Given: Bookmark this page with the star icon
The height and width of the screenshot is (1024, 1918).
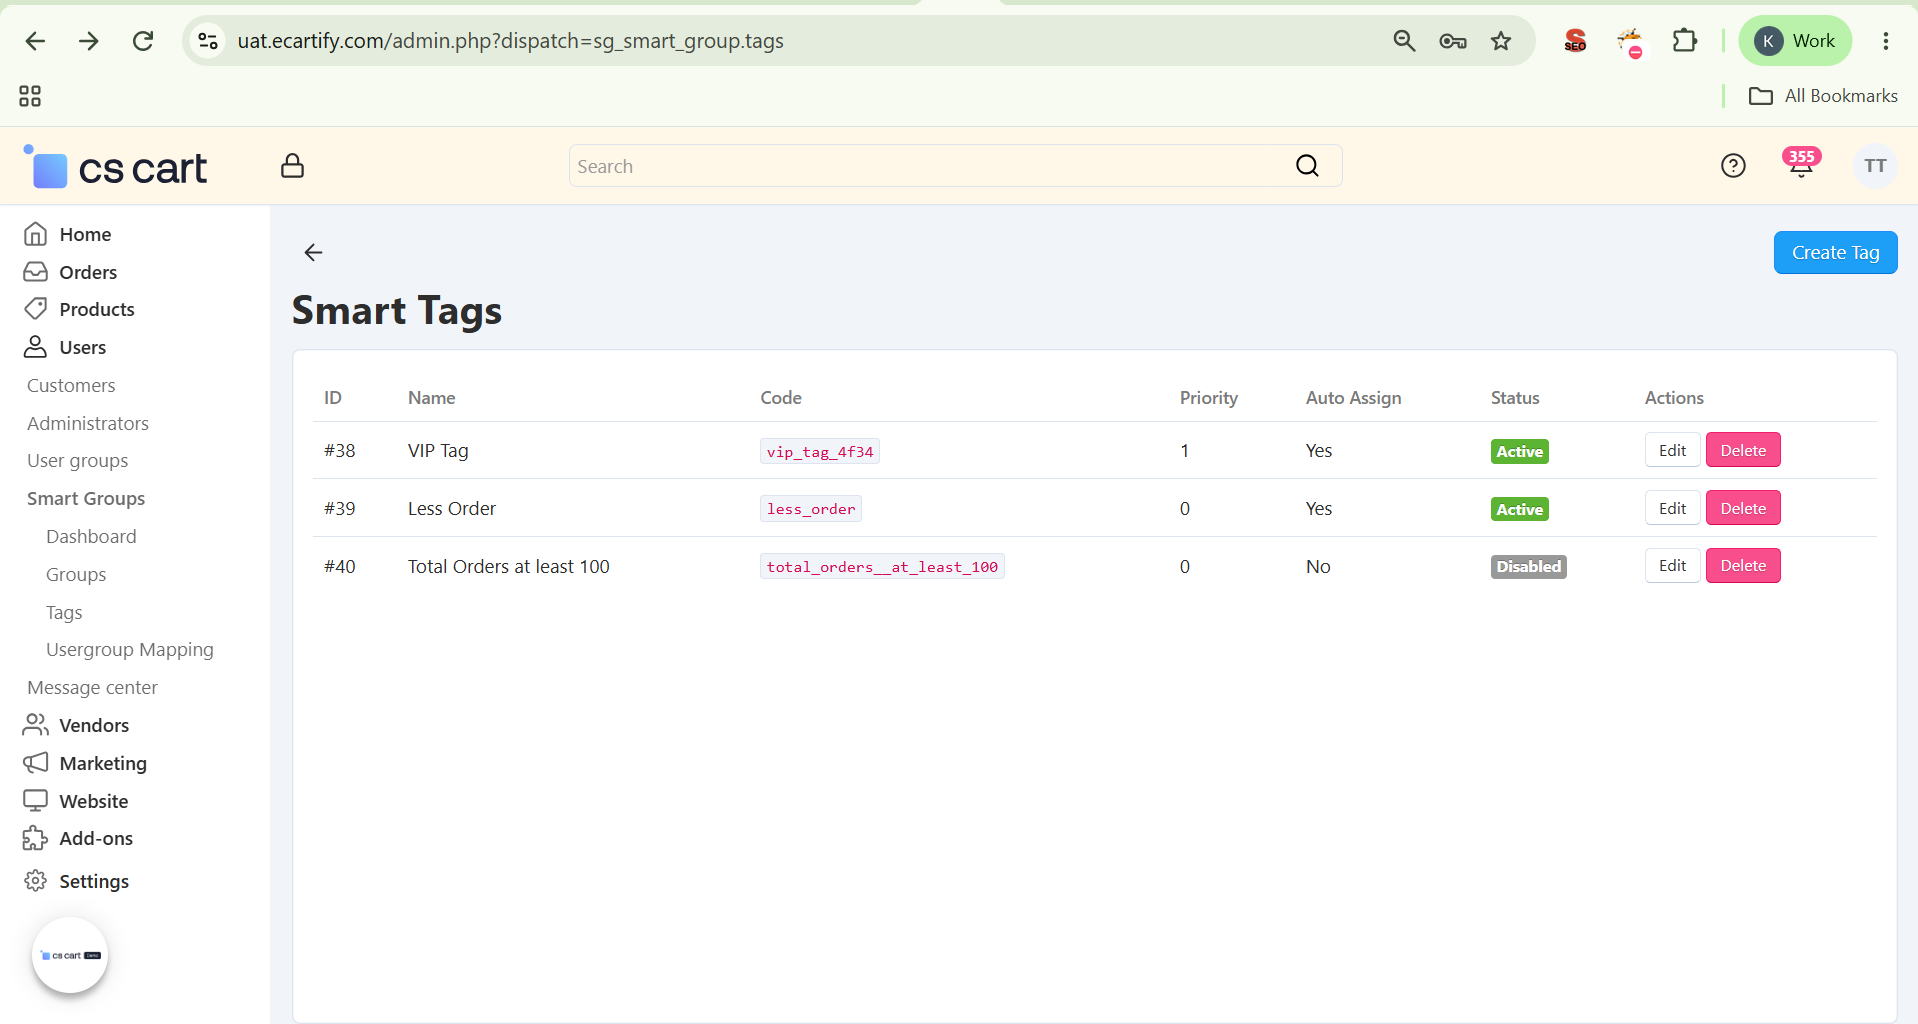Looking at the screenshot, I should click(1501, 41).
